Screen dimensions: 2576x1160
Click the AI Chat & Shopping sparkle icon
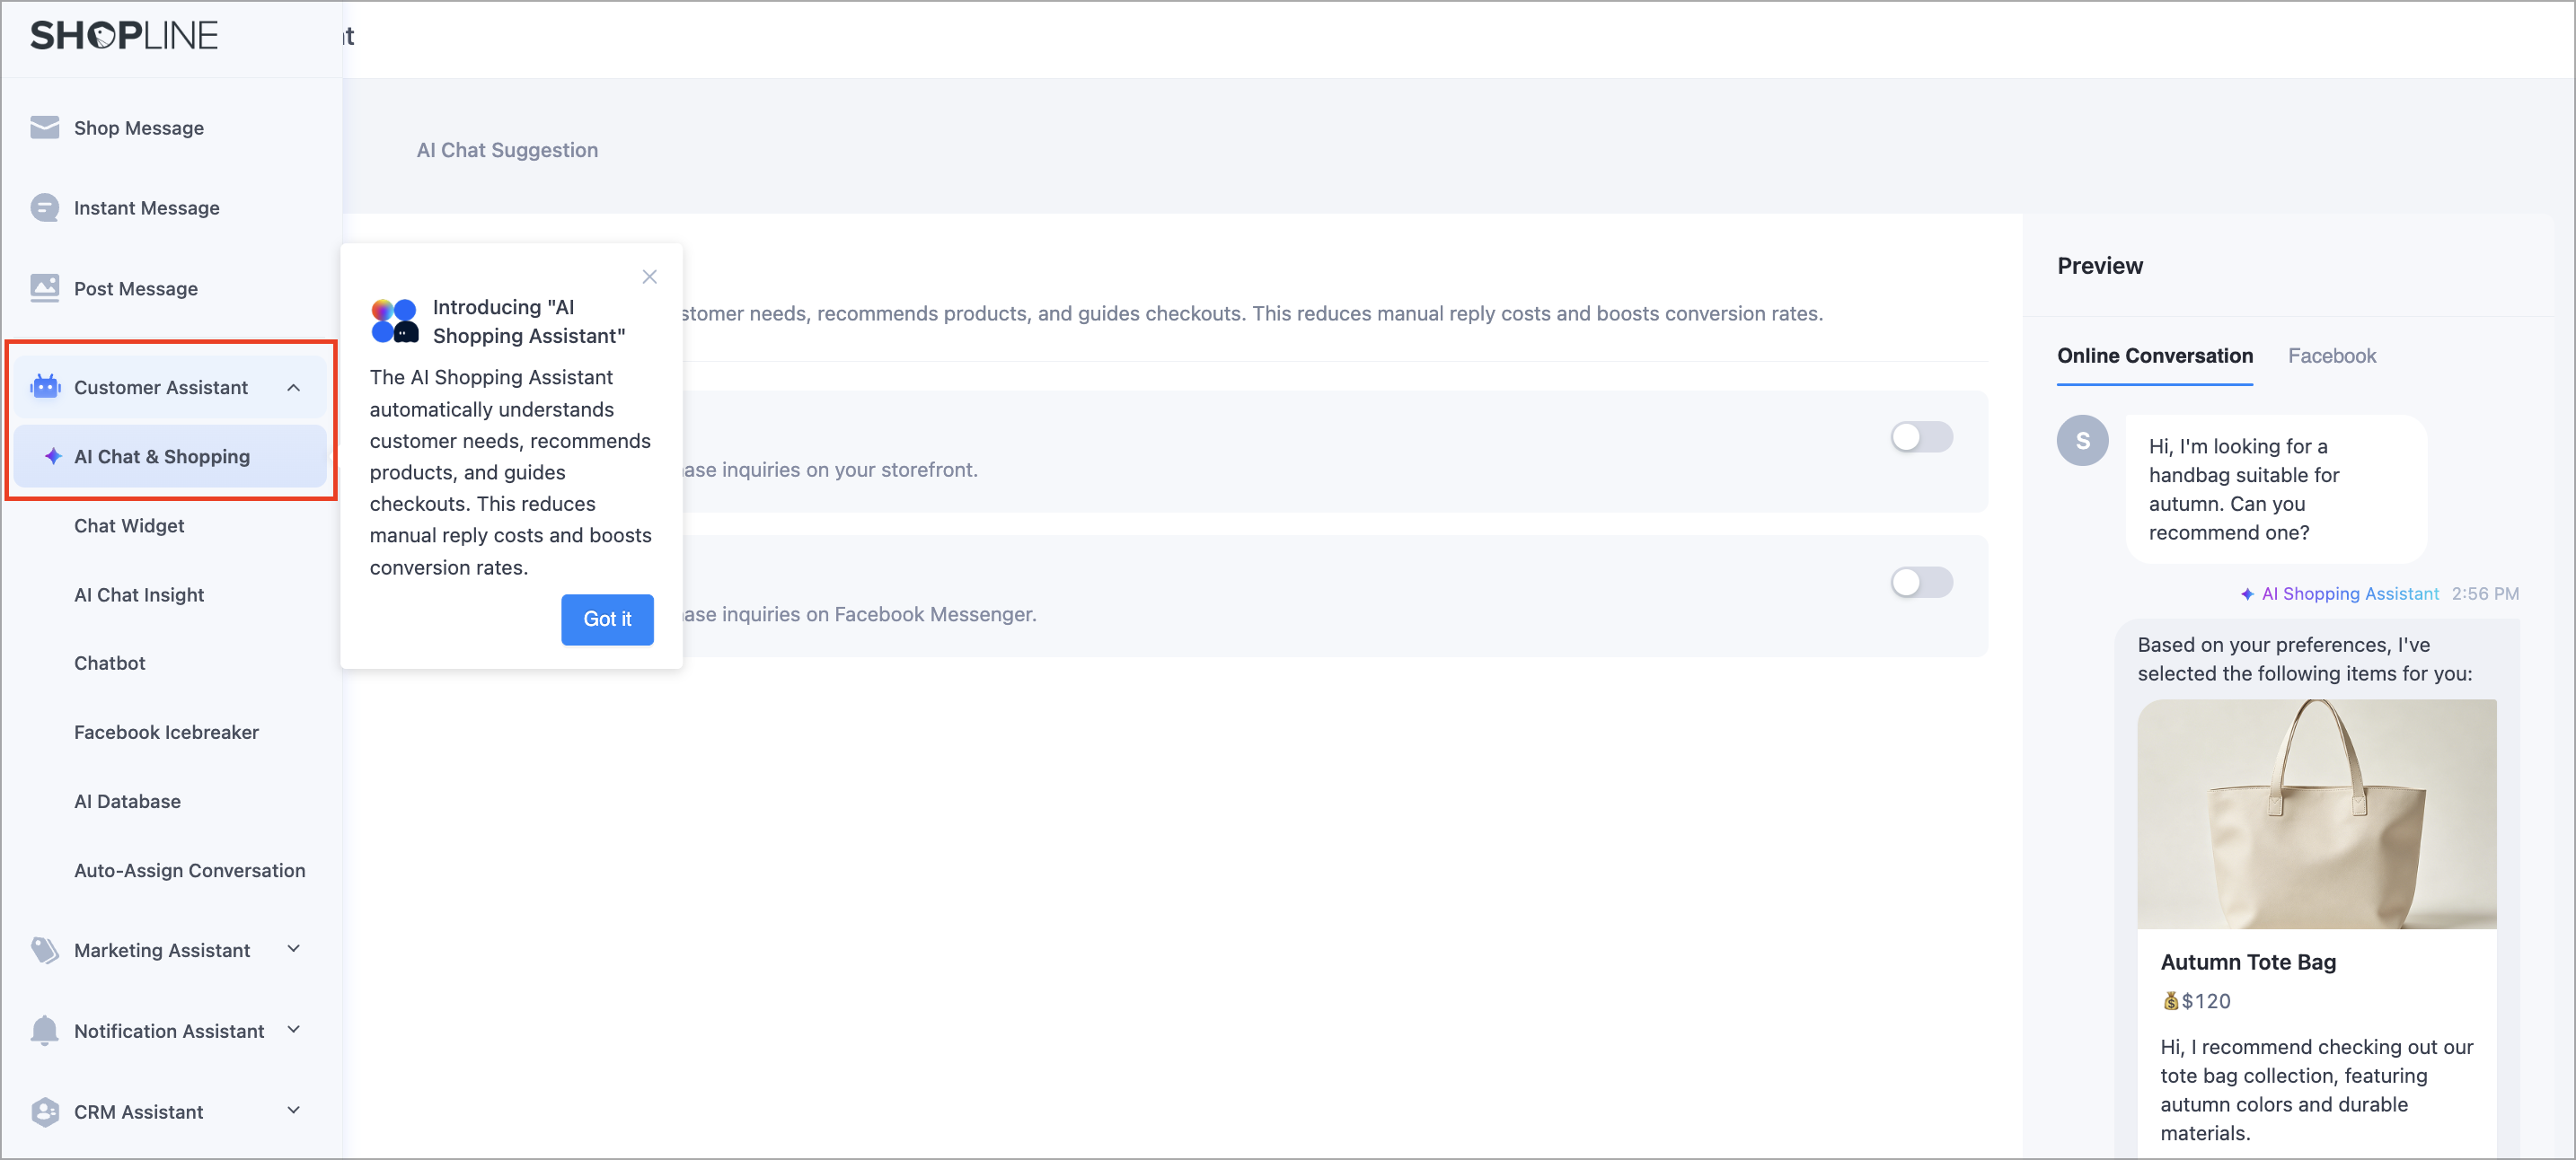[53, 456]
